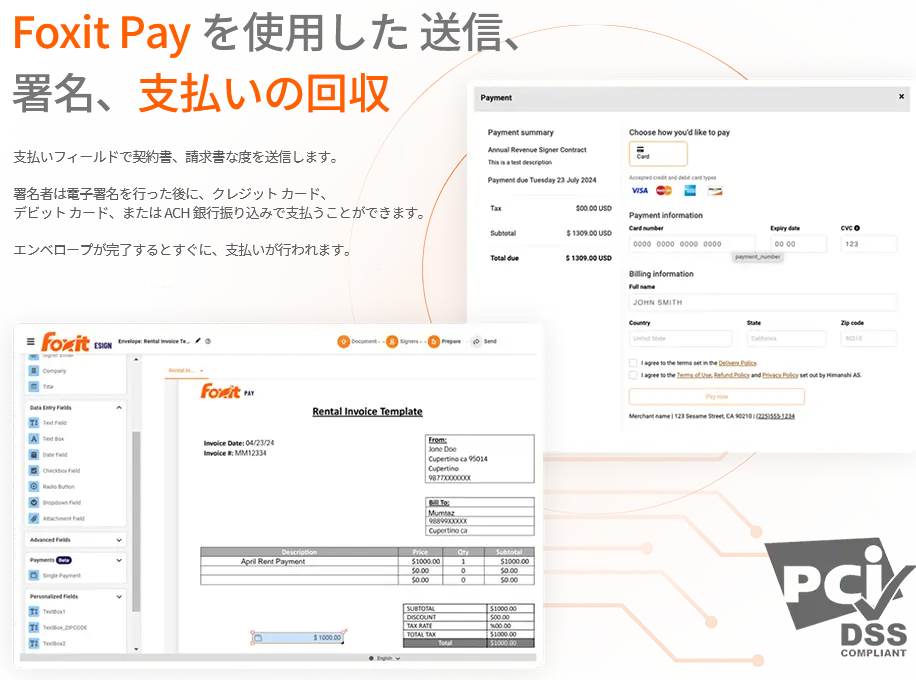The height and width of the screenshot is (680, 916).
Task: Open the Privacy Policy link
Action: [780, 375]
